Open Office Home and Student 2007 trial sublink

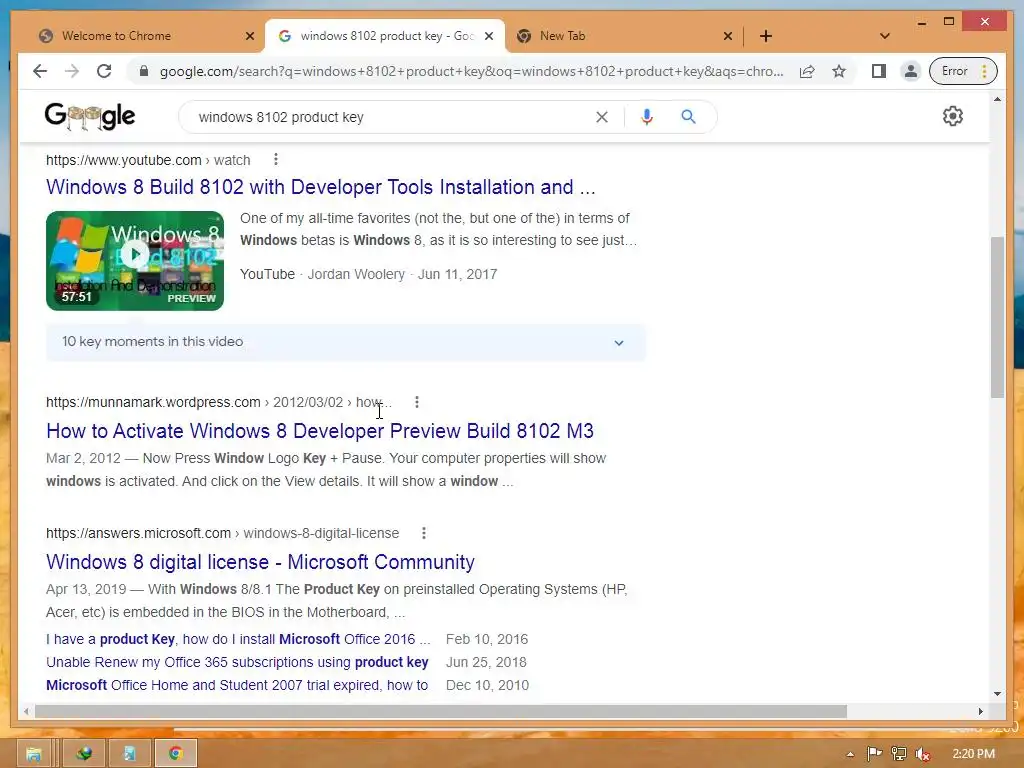pos(237,685)
